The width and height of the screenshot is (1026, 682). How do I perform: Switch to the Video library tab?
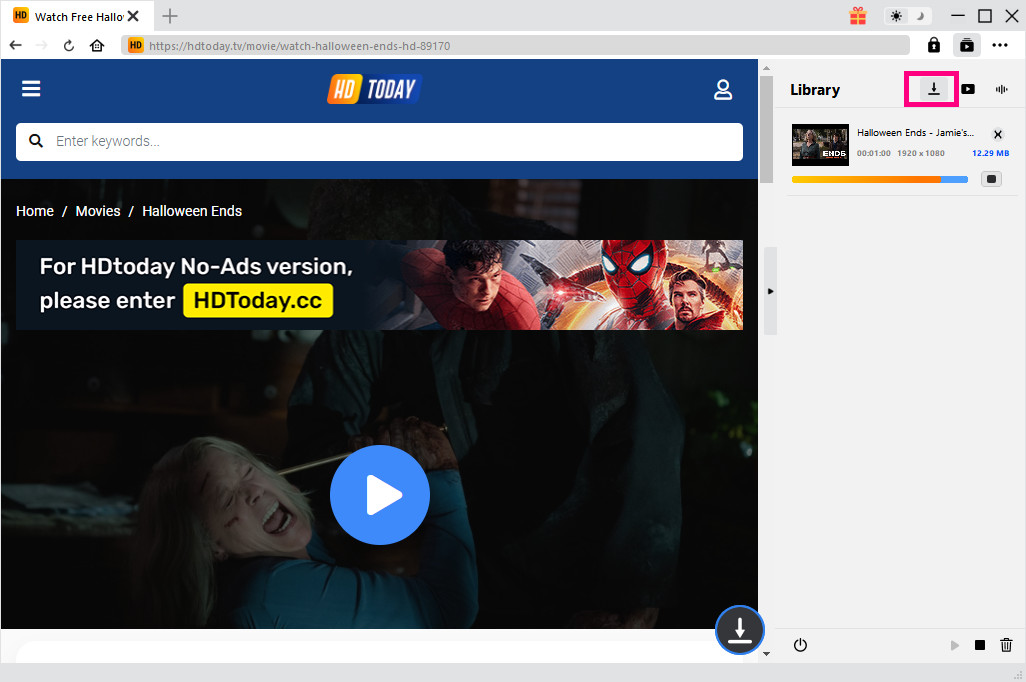968,89
